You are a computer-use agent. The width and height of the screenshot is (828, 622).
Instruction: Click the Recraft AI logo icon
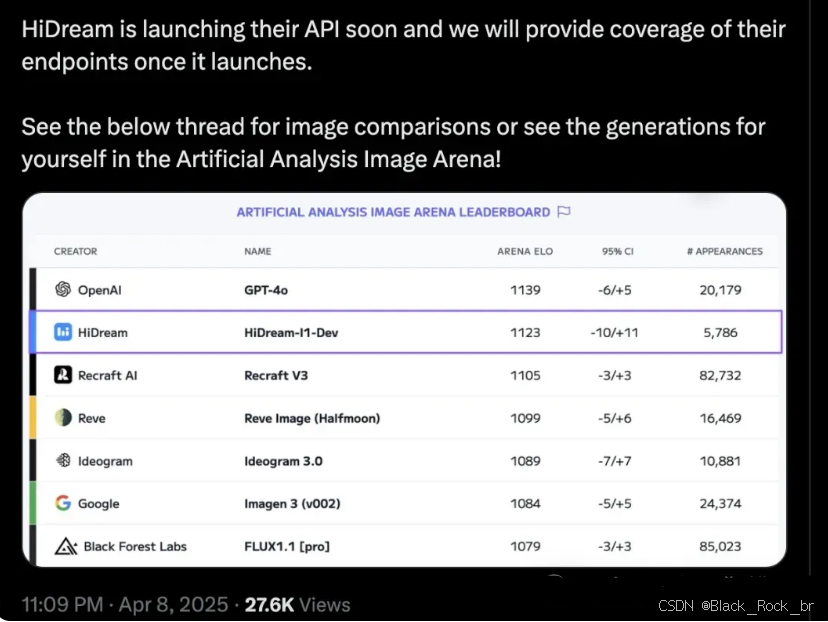[x=63, y=375]
